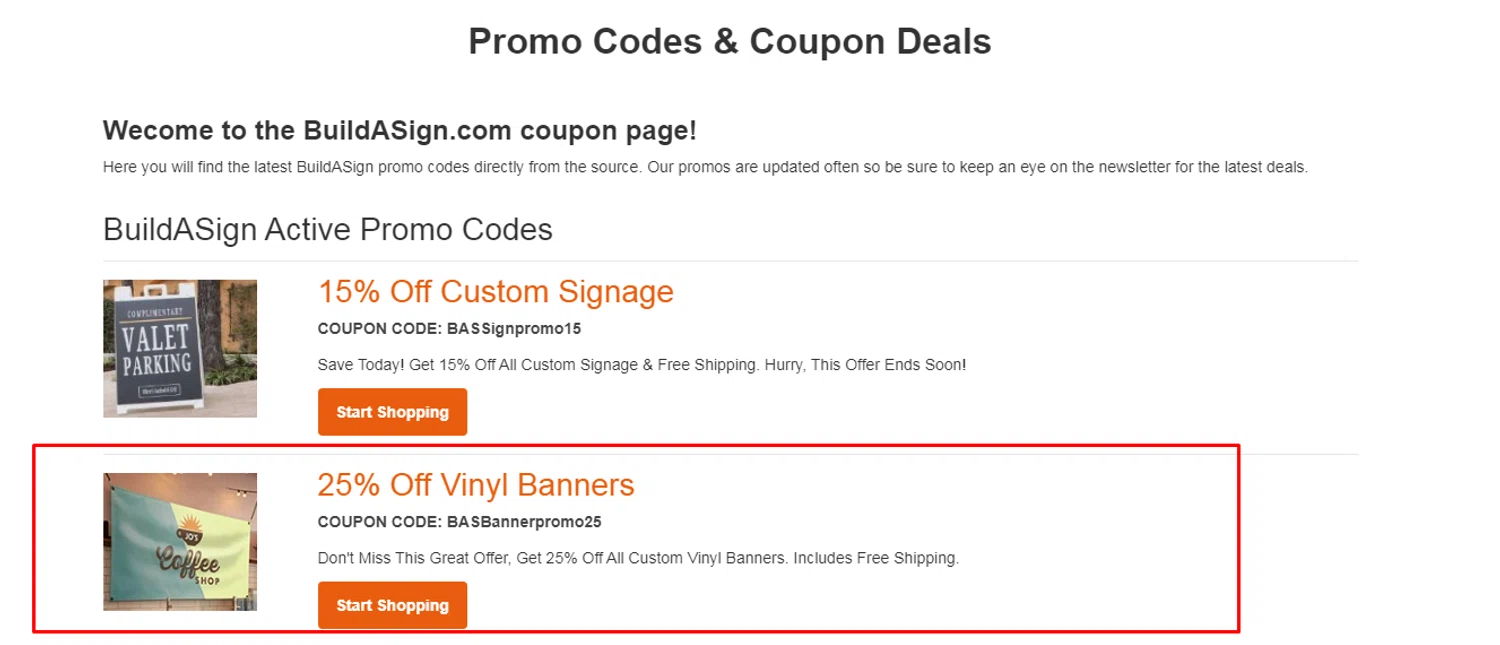The height and width of the screenshot is (645, 1500).
Task: Click the custom signage offer description text
Action: tap(641, 365)
